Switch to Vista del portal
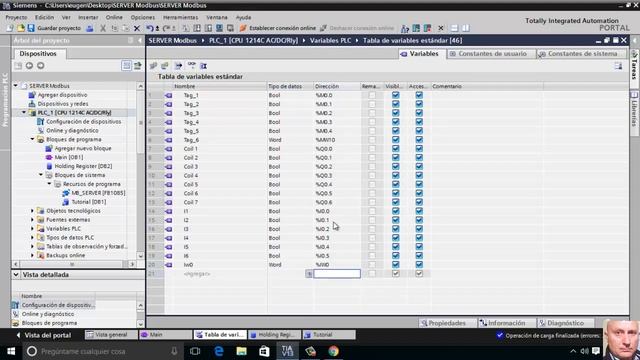 click(43, 335)
